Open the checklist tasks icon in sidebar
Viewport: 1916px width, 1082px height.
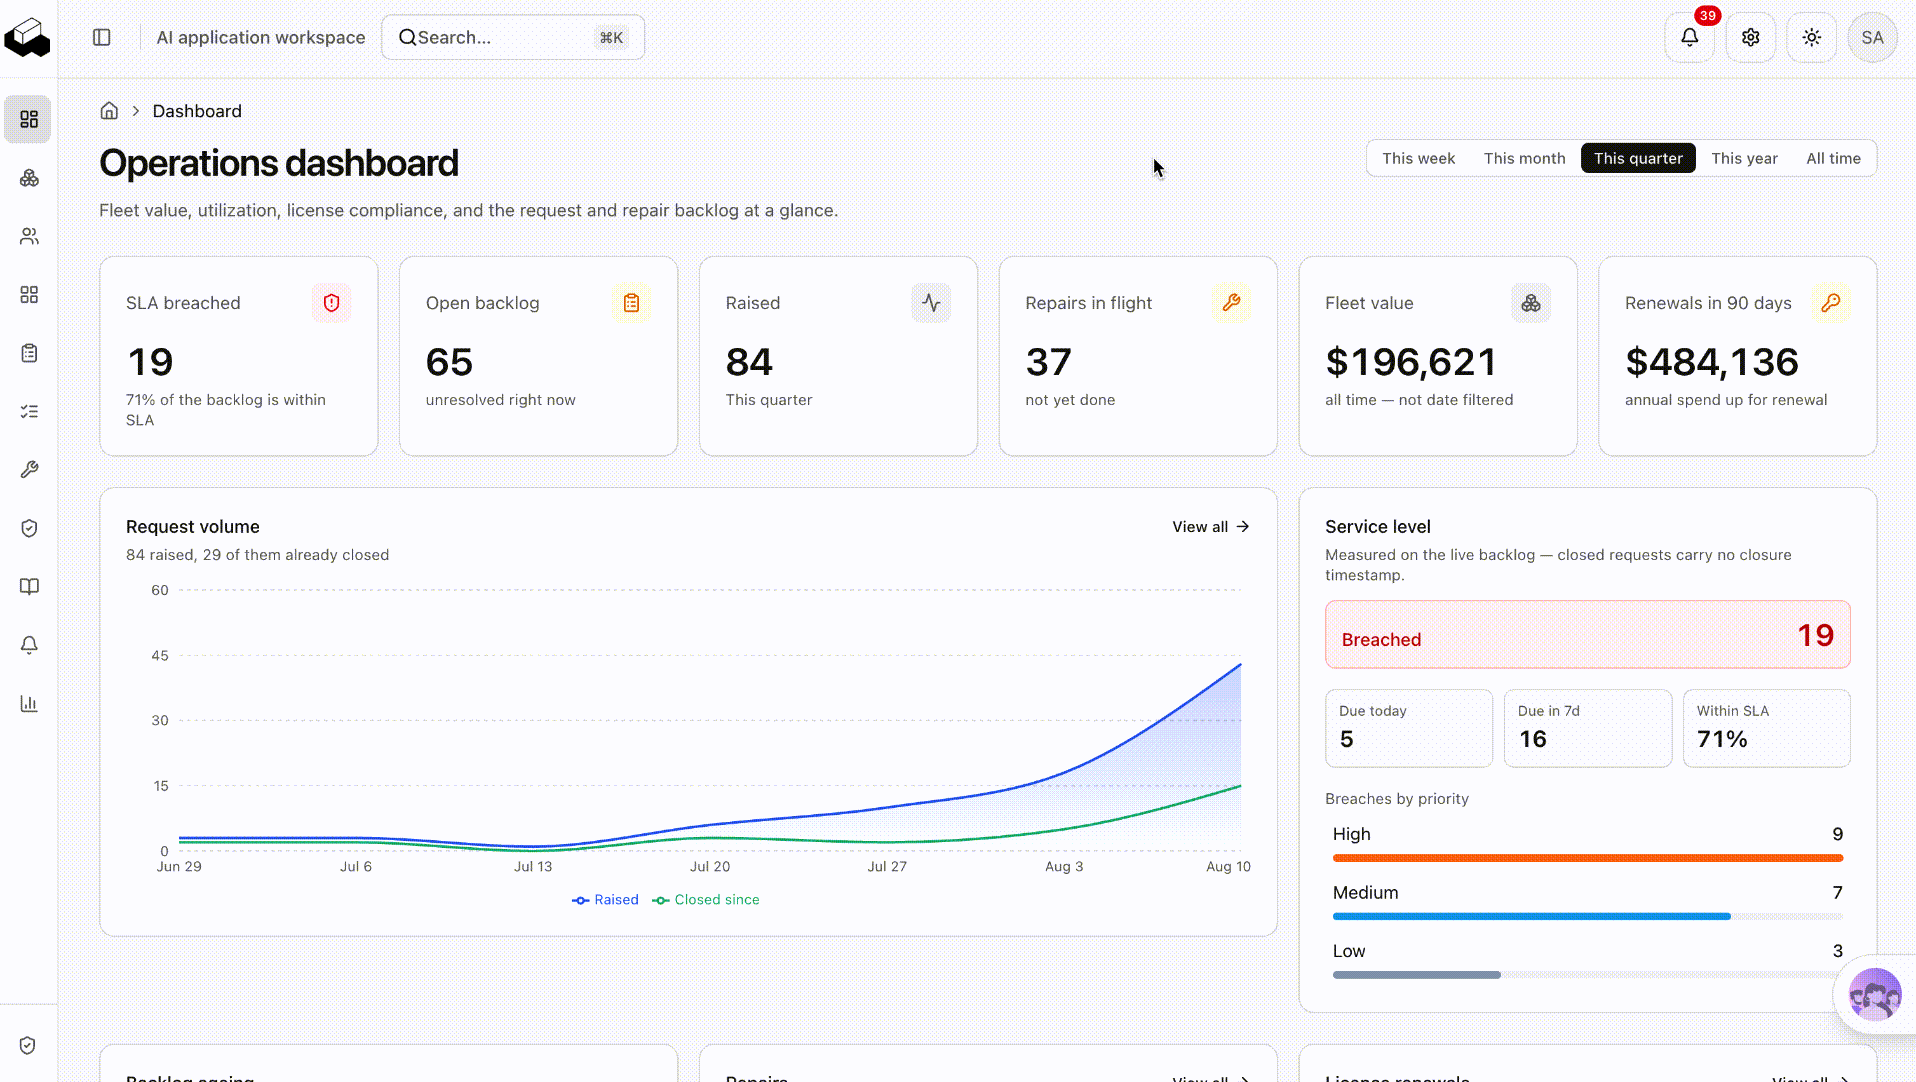29,411
